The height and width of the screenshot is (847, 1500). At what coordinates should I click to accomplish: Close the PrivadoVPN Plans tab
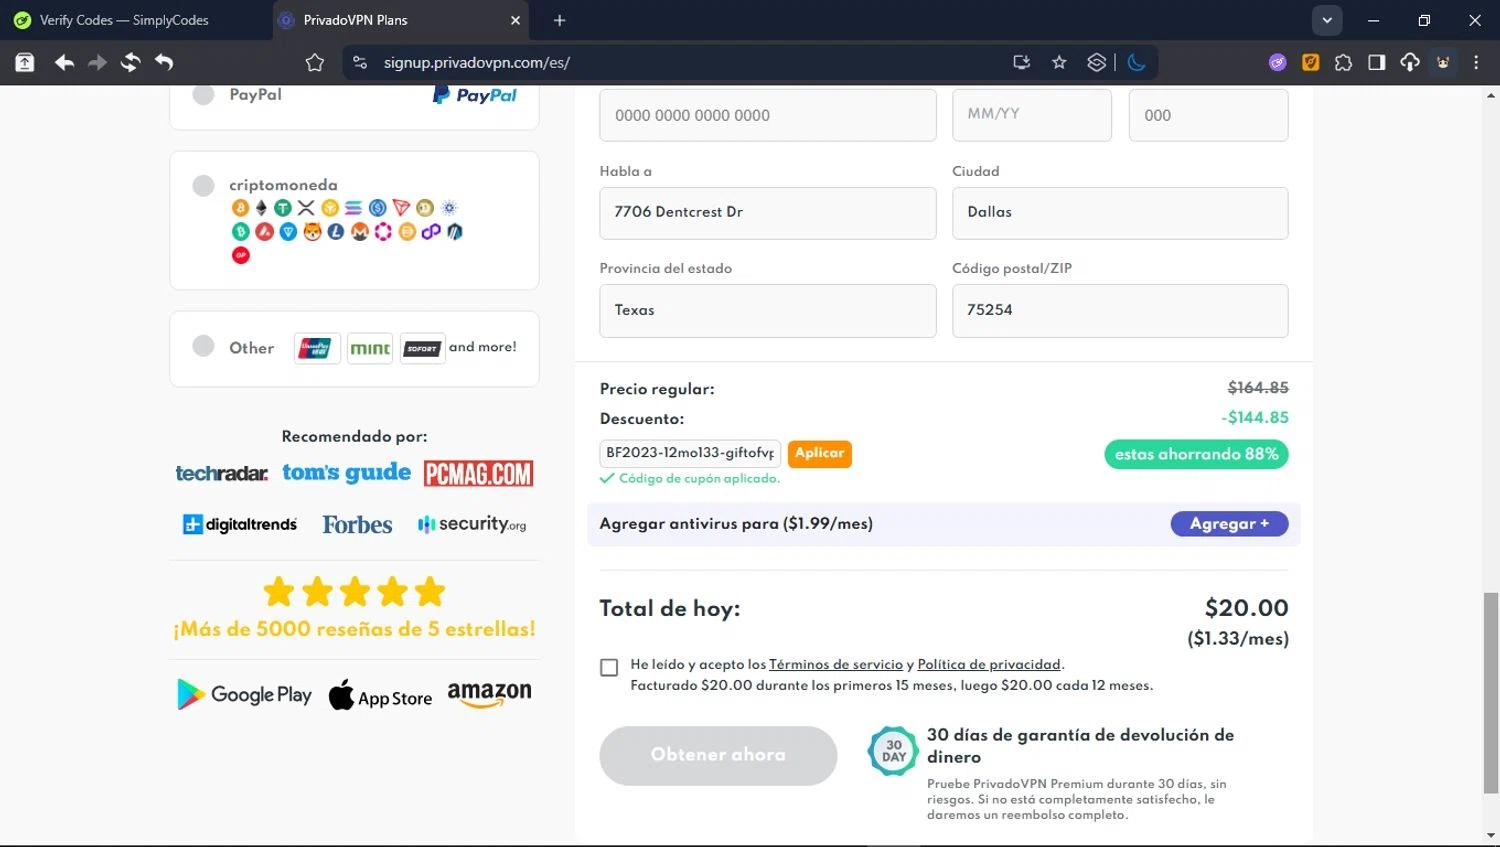click(516, 20)
